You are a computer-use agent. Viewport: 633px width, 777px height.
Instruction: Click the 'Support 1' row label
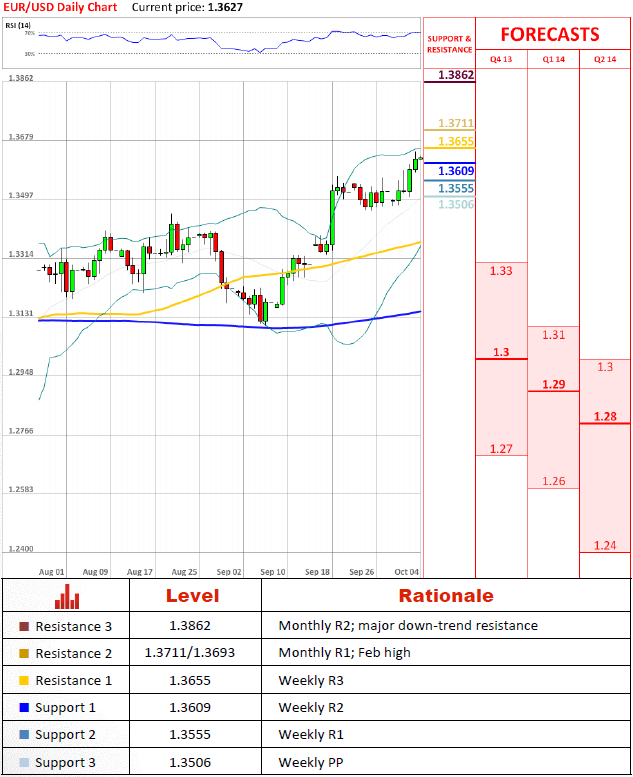click(x=65, y=708)
